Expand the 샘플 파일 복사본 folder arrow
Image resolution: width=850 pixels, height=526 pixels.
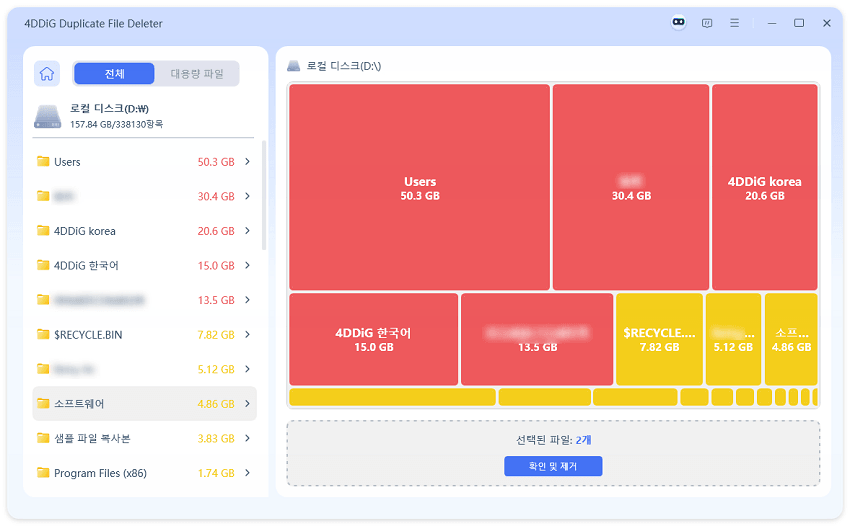click(247, 438)
